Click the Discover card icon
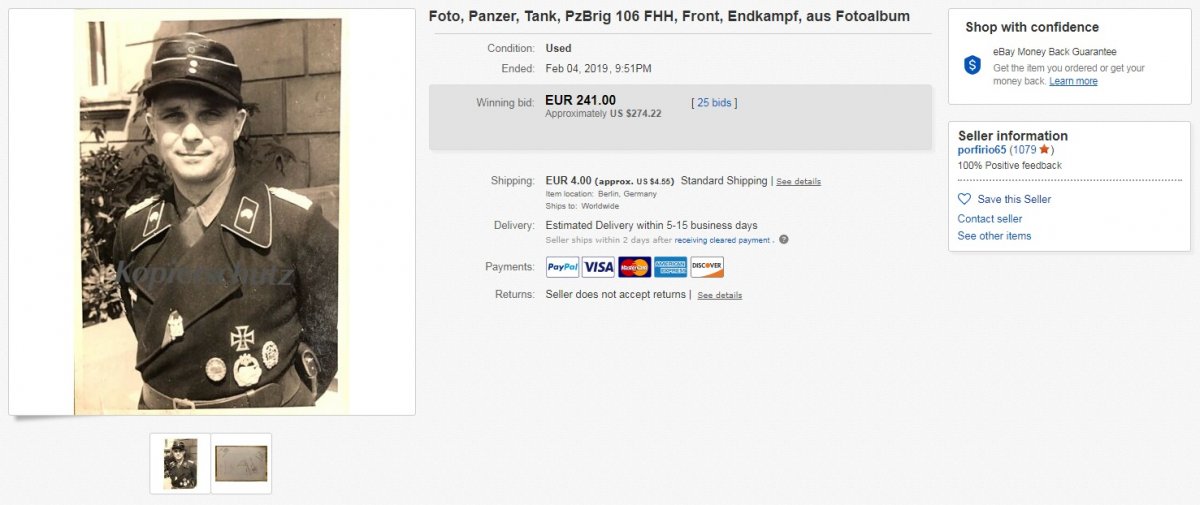 706,267
